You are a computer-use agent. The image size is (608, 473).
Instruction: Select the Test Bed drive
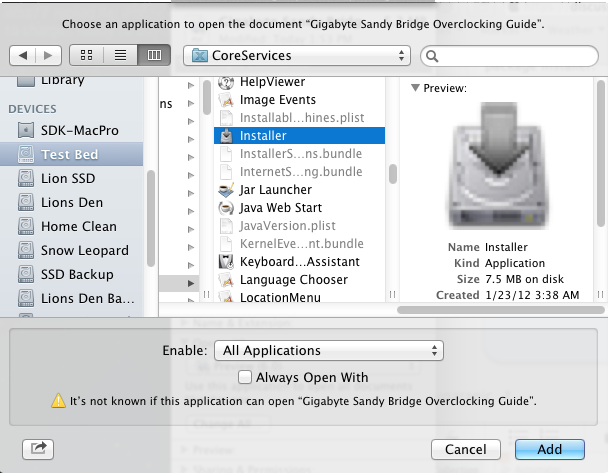[x=72, y=154]
